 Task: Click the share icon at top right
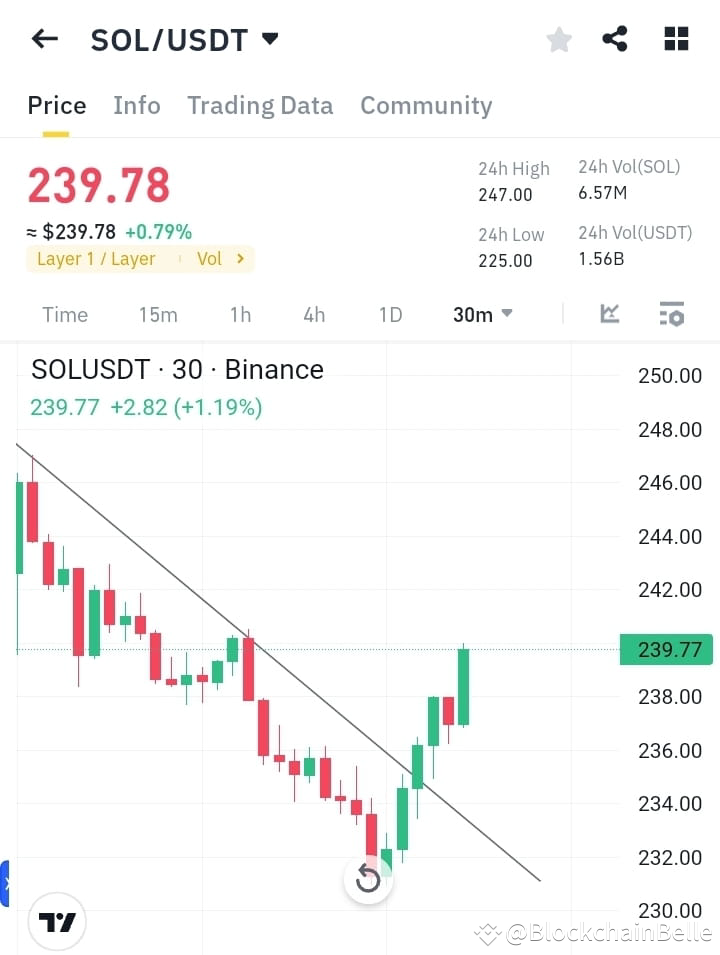coord(614,39)
